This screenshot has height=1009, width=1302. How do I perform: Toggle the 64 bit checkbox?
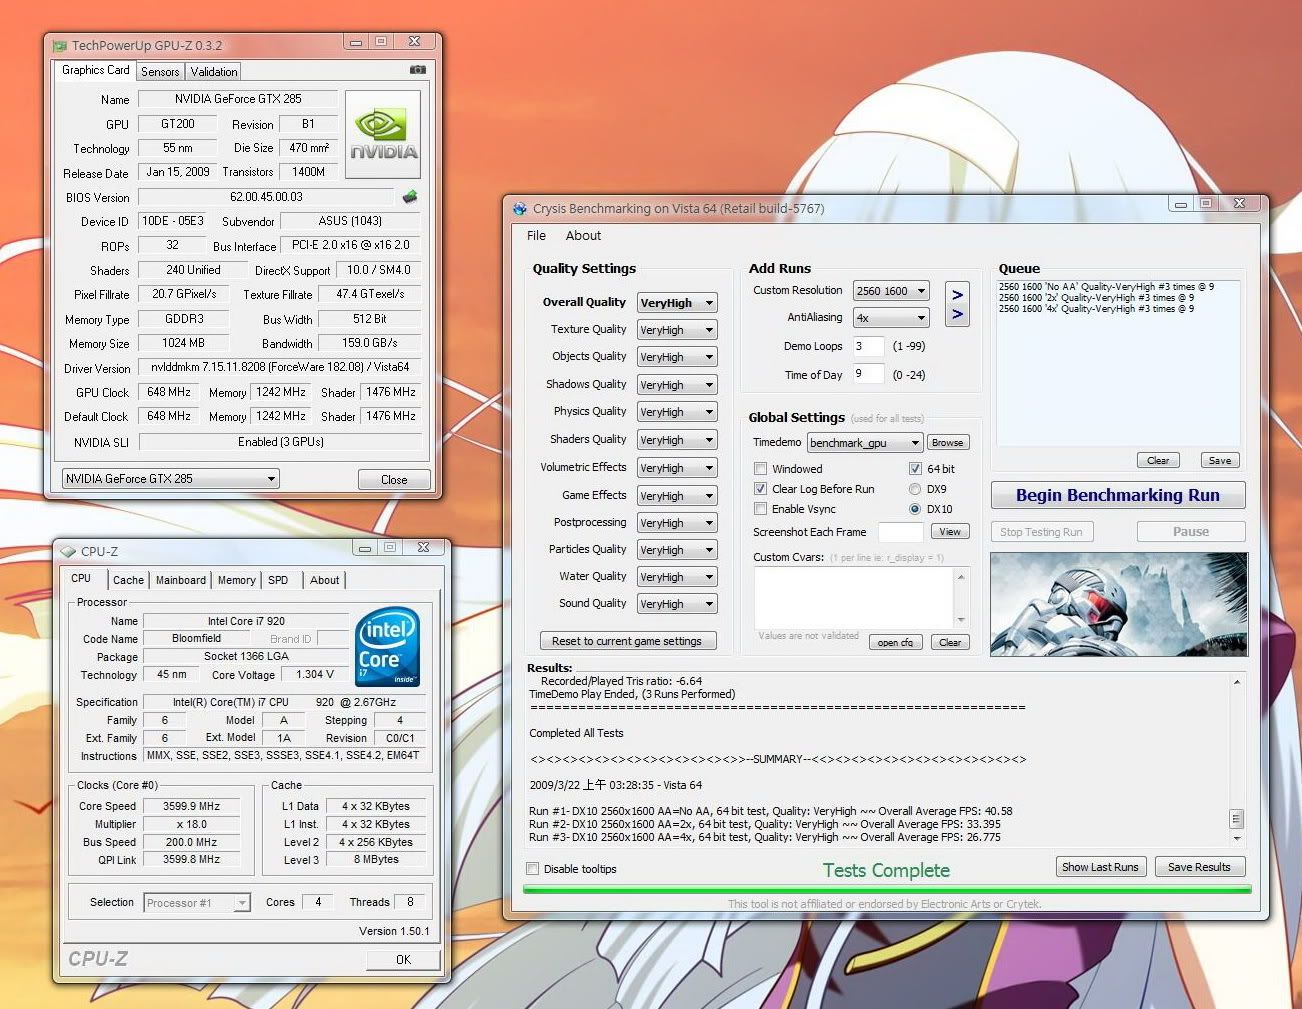pos(915,468)
